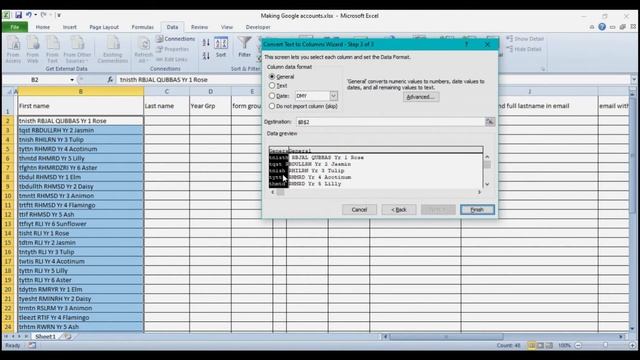Switch to the Page Layout tab

point(104,27)
